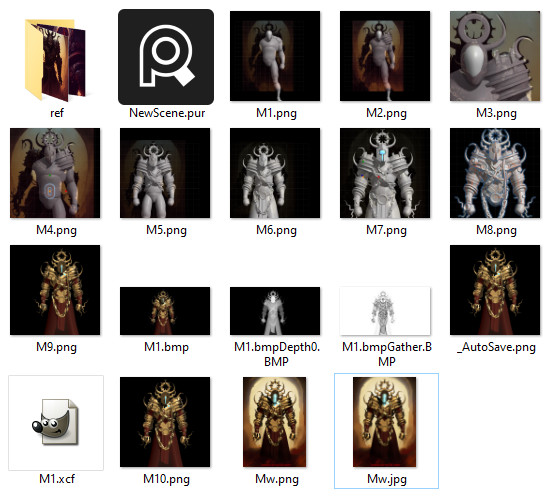
Task: Click the 'Mw.png' file name
Action: 277,479
